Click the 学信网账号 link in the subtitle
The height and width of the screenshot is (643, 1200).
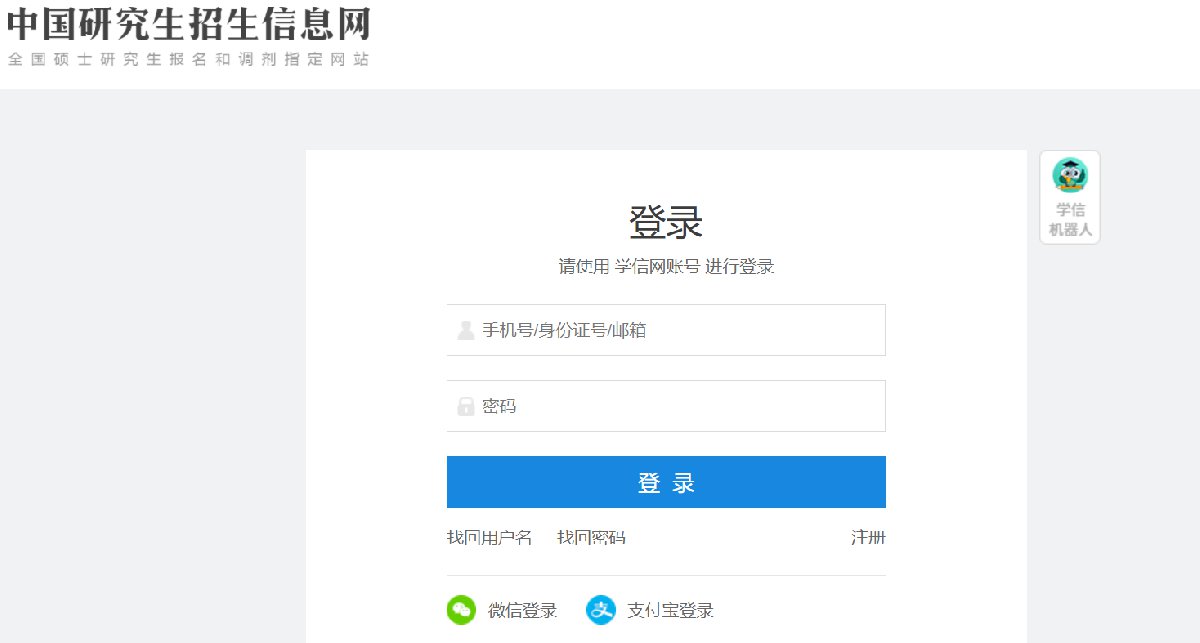pos(657,266)
